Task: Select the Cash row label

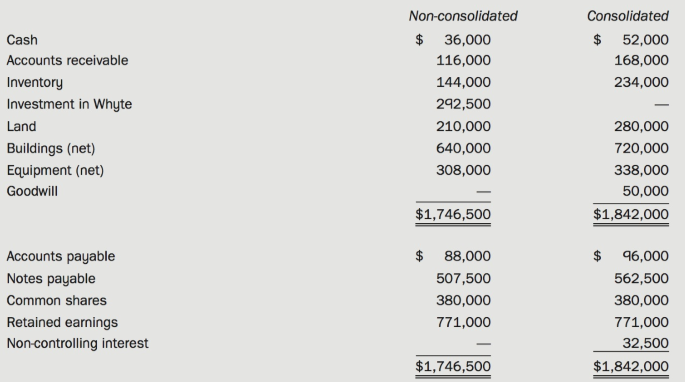Action: (x=22, y=40)
